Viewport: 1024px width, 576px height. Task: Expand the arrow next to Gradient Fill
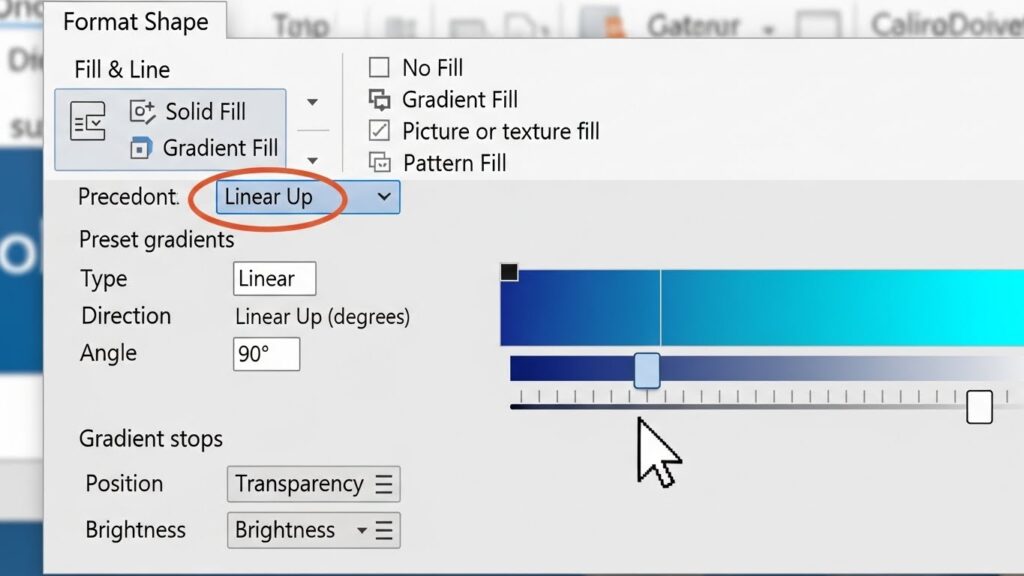(x=312, y=160)
